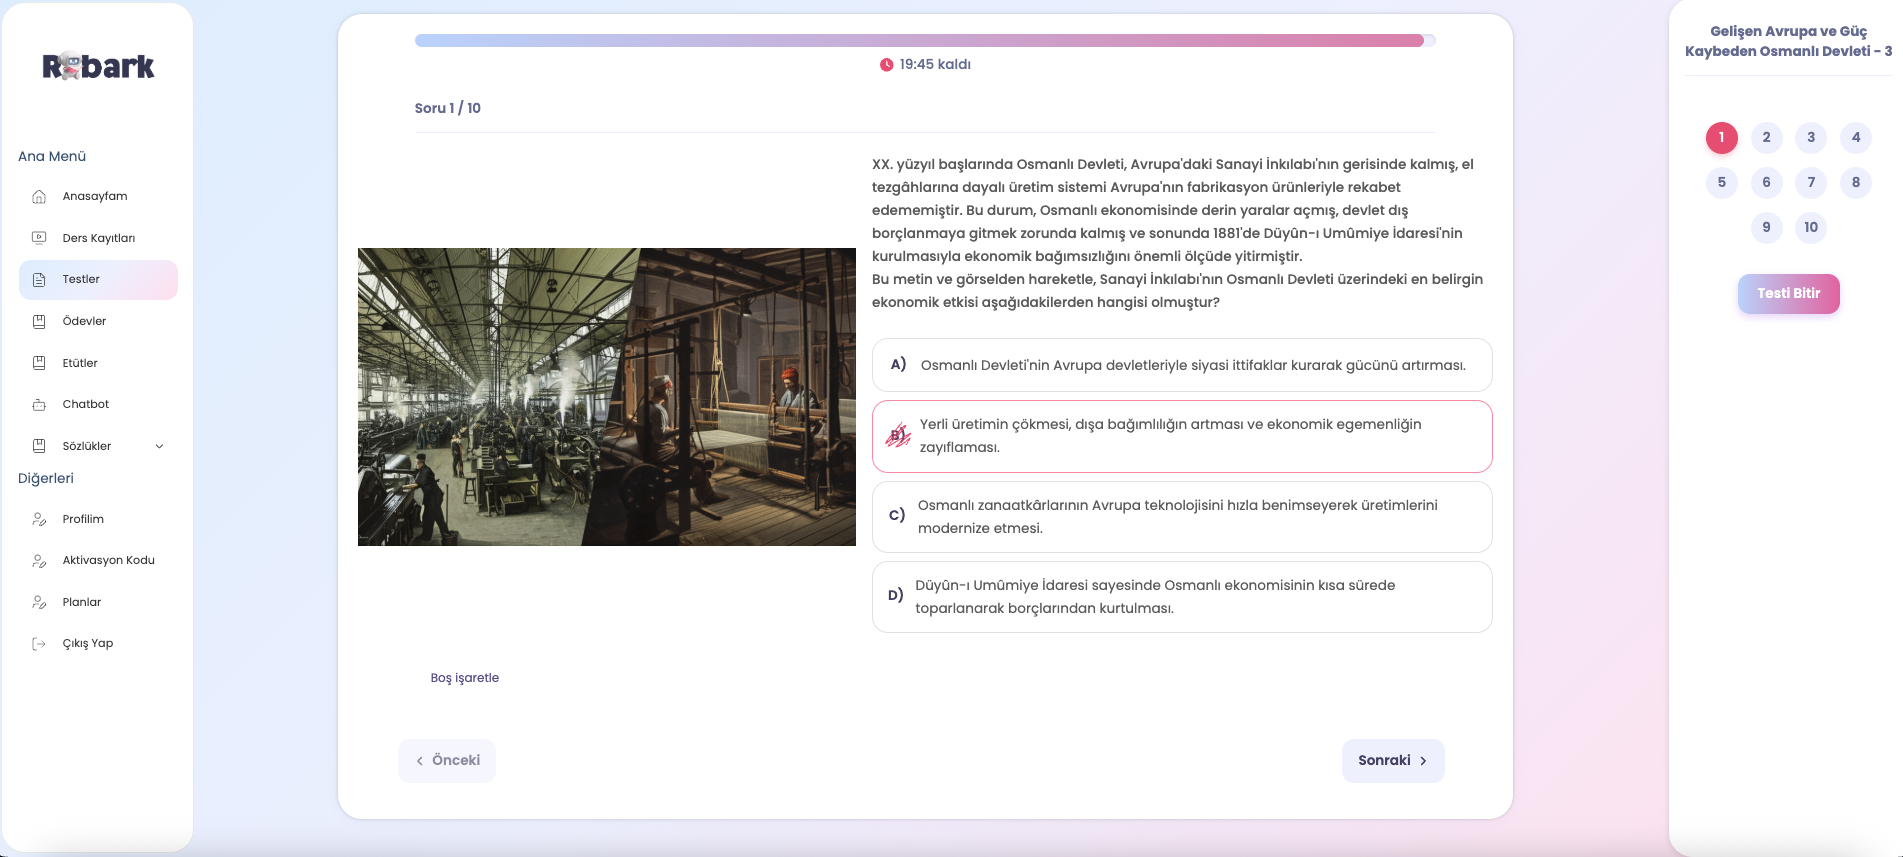Viewport: 1903px width, 857px height.
Task: Jump to question 7 in navigator
Action: (x=1811, y=183)
